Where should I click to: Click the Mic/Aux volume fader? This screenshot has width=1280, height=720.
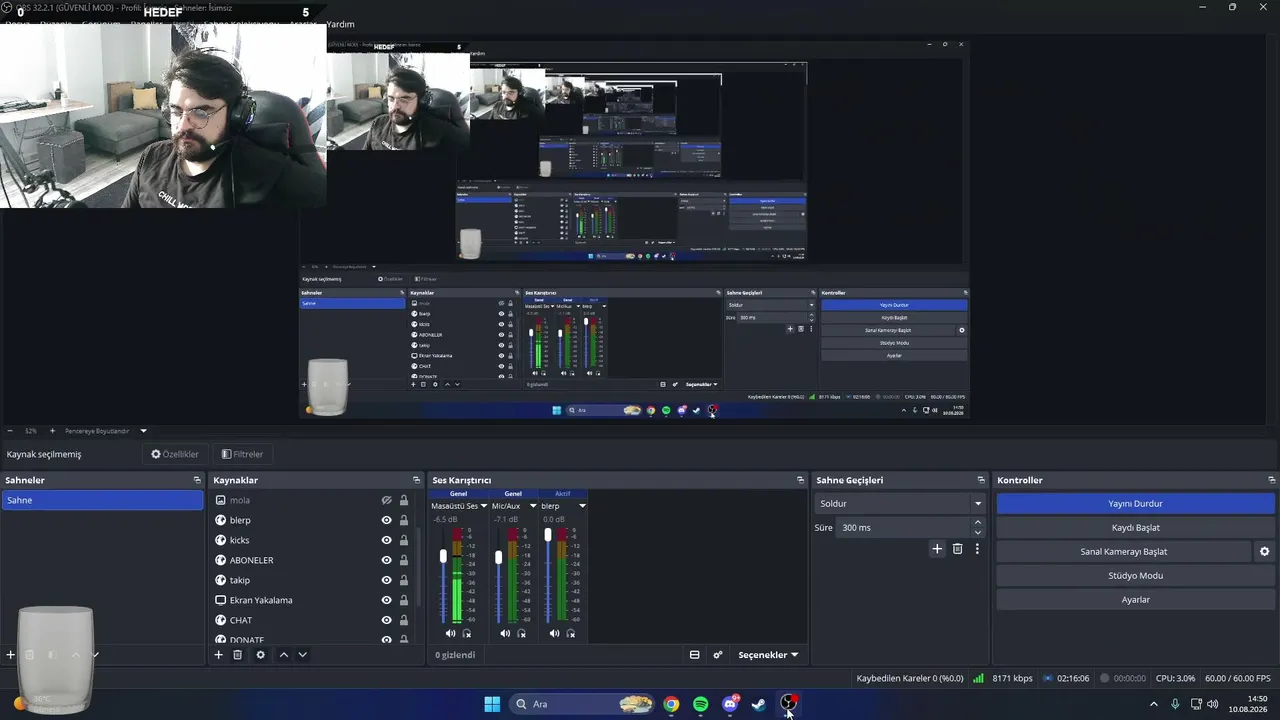(x=498, y=557)
